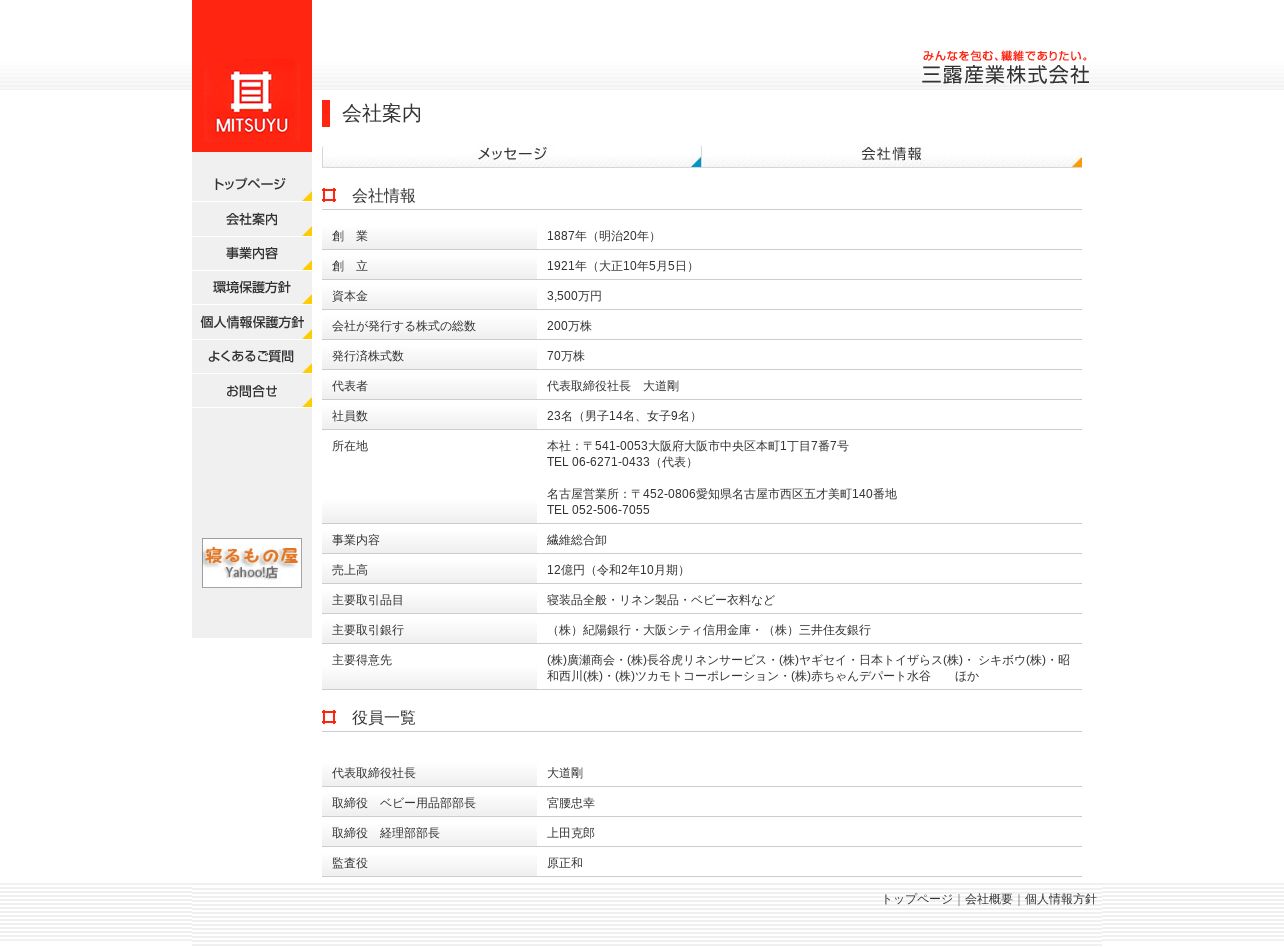Image resolution: width=1284 pixels, height=947 pixels.
Task: Open the 寝るもの屋 Yahoo!店 banner
Action: click(252, 563)
